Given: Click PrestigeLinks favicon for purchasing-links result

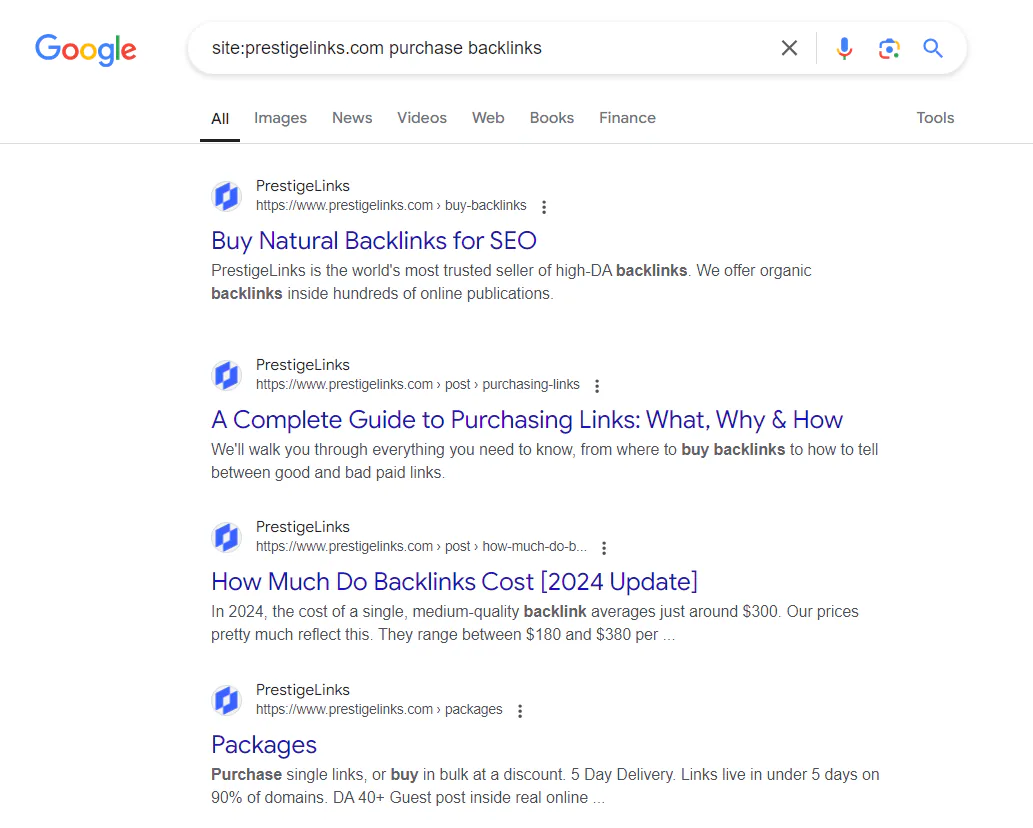Looking at the screenshot, I should click(x=227, y=375).
